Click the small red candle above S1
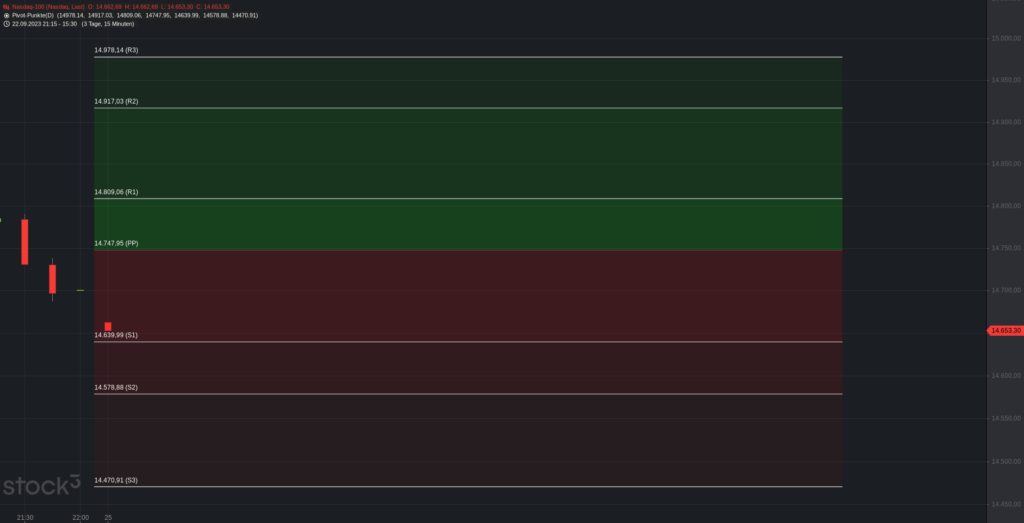This screenshot has height=523, width=1024. [x=108, y=326]
